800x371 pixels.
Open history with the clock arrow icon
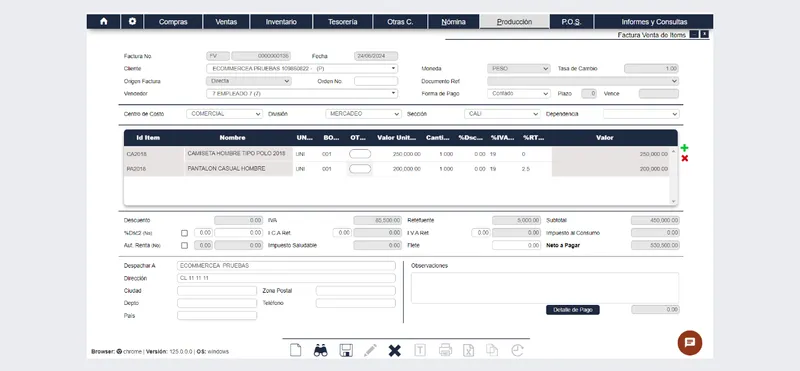pyautogui.click(x=517, y=350)
